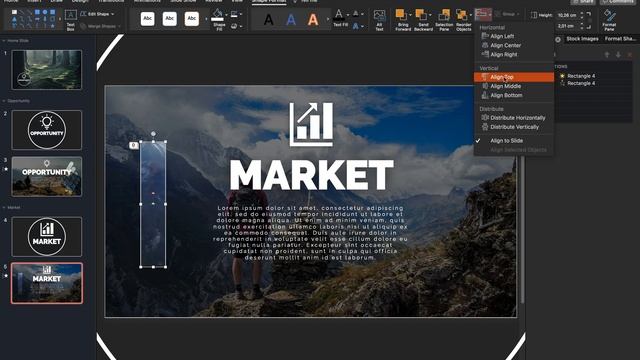
Task: Expand the WordArt styles gallery
Action: (327, 19)
